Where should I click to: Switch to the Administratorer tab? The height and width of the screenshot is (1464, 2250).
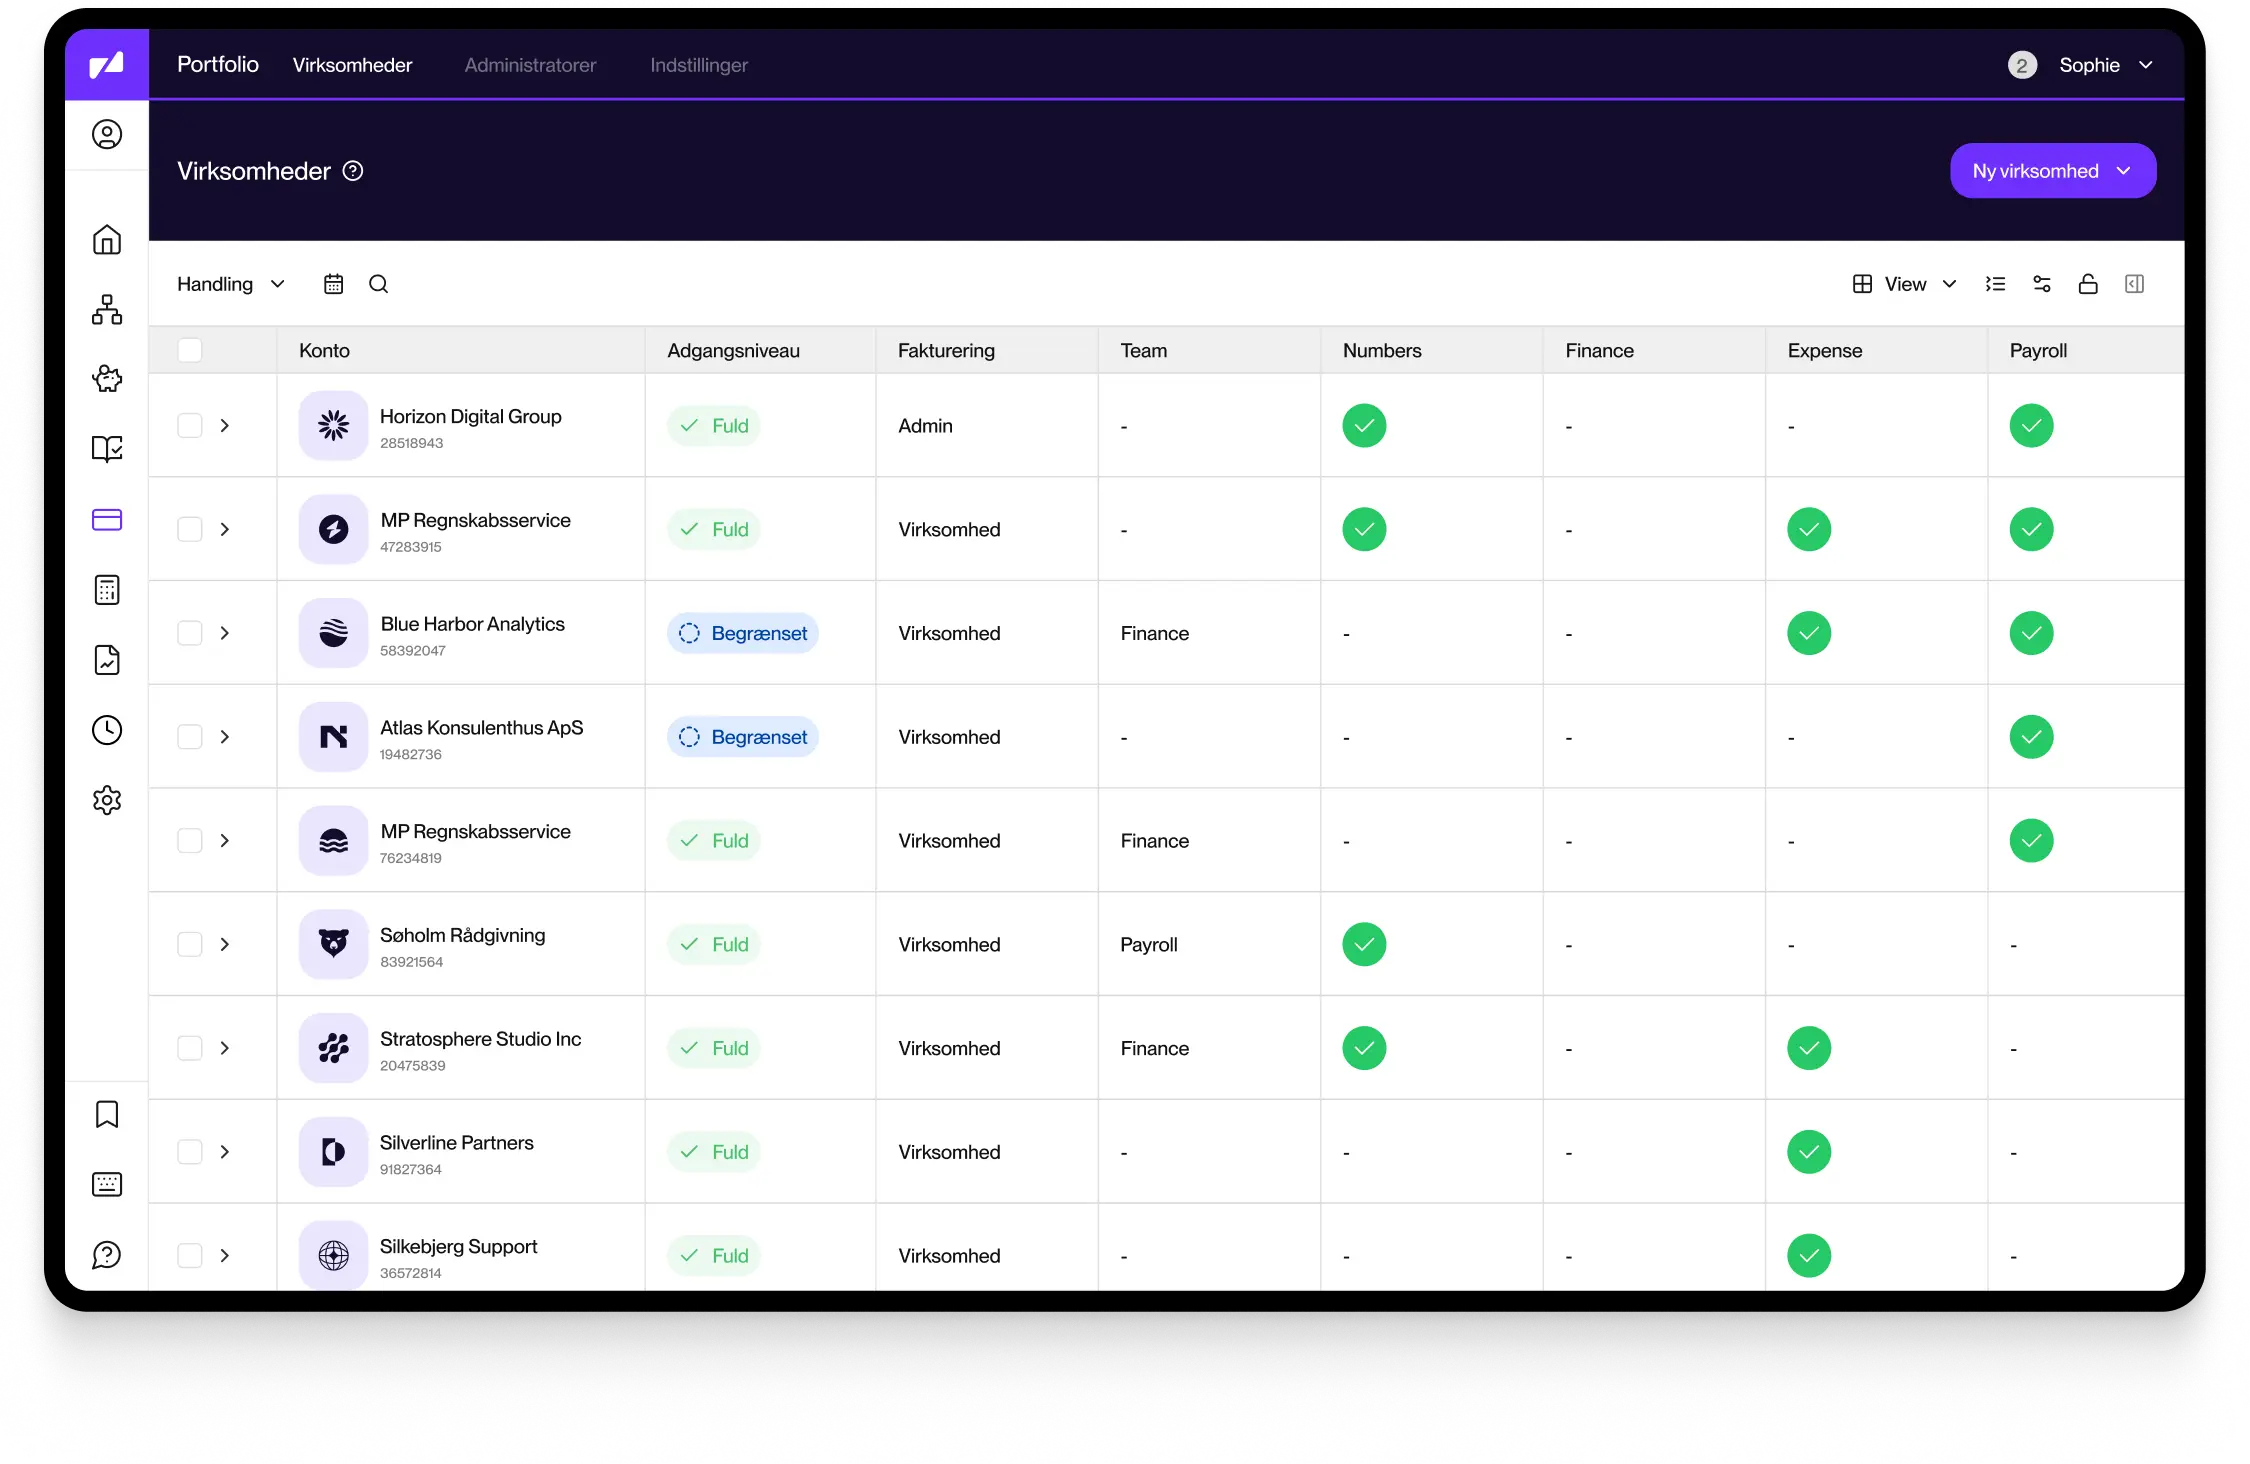tap(530, 65)
